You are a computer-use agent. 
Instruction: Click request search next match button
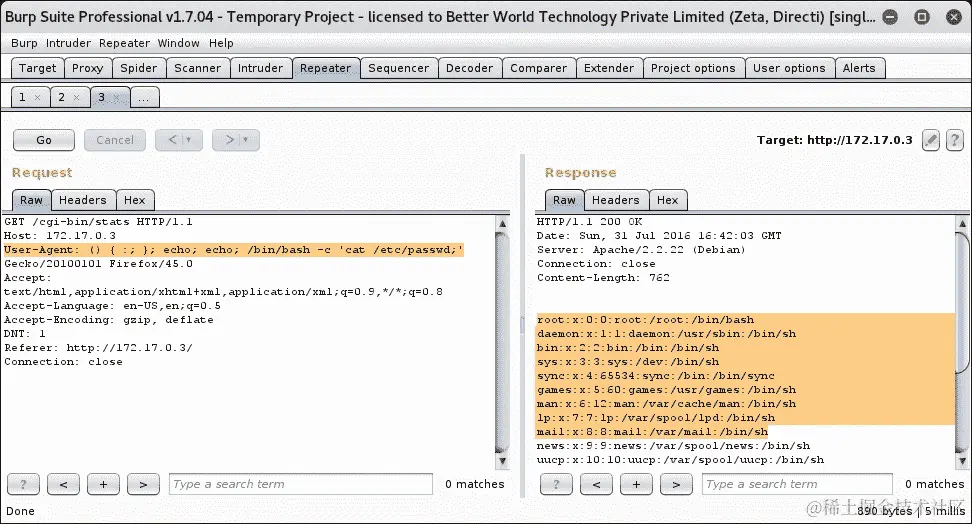(x=143, y=484)
